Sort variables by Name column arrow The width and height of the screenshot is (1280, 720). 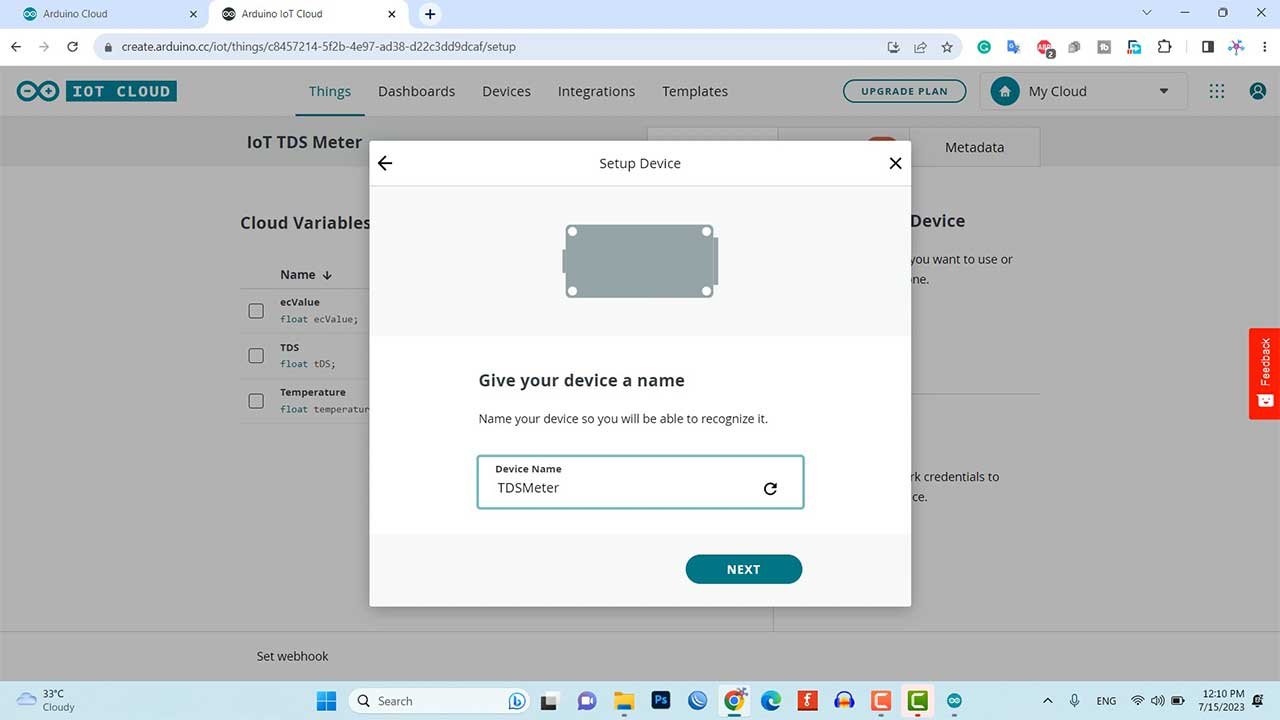(326, 275)
